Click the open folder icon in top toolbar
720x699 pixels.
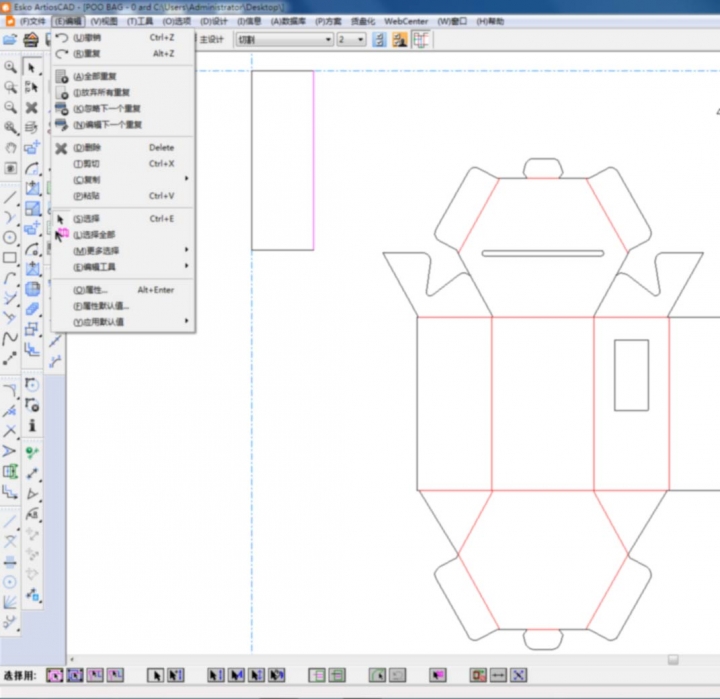[10, 40]
